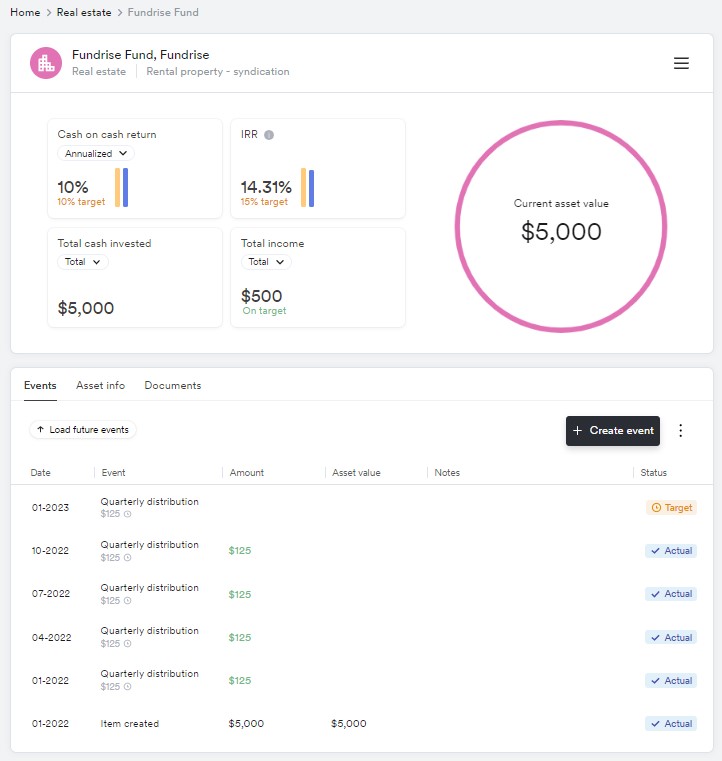
Task: Click the 14.31% IRR value
Action: pos(266,187)
